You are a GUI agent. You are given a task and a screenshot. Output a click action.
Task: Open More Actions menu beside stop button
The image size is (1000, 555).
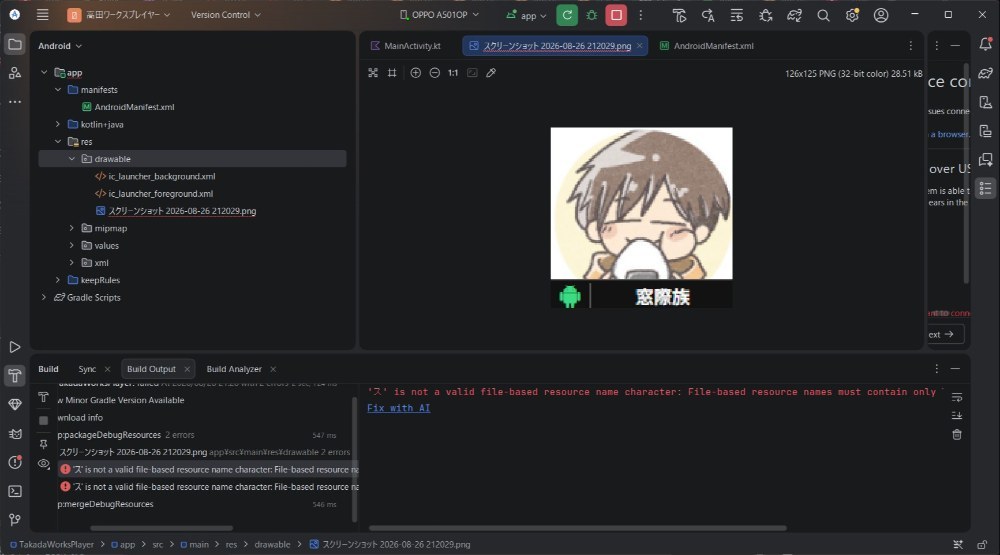coord(641,15)
